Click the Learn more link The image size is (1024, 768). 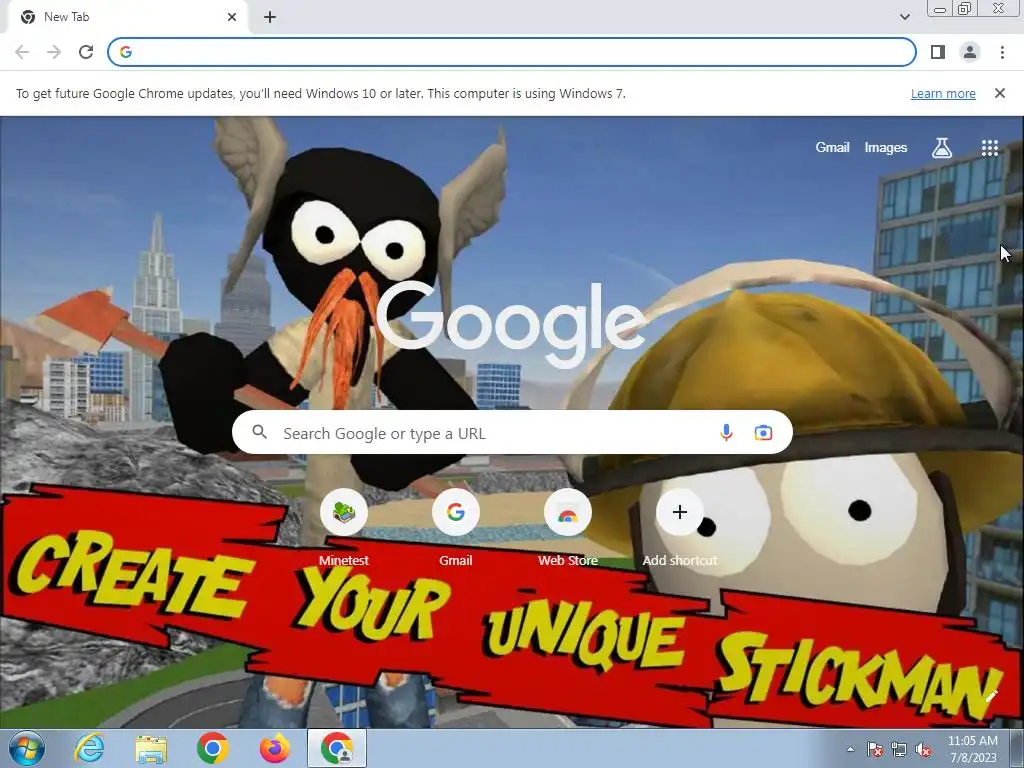pos(943,93)
